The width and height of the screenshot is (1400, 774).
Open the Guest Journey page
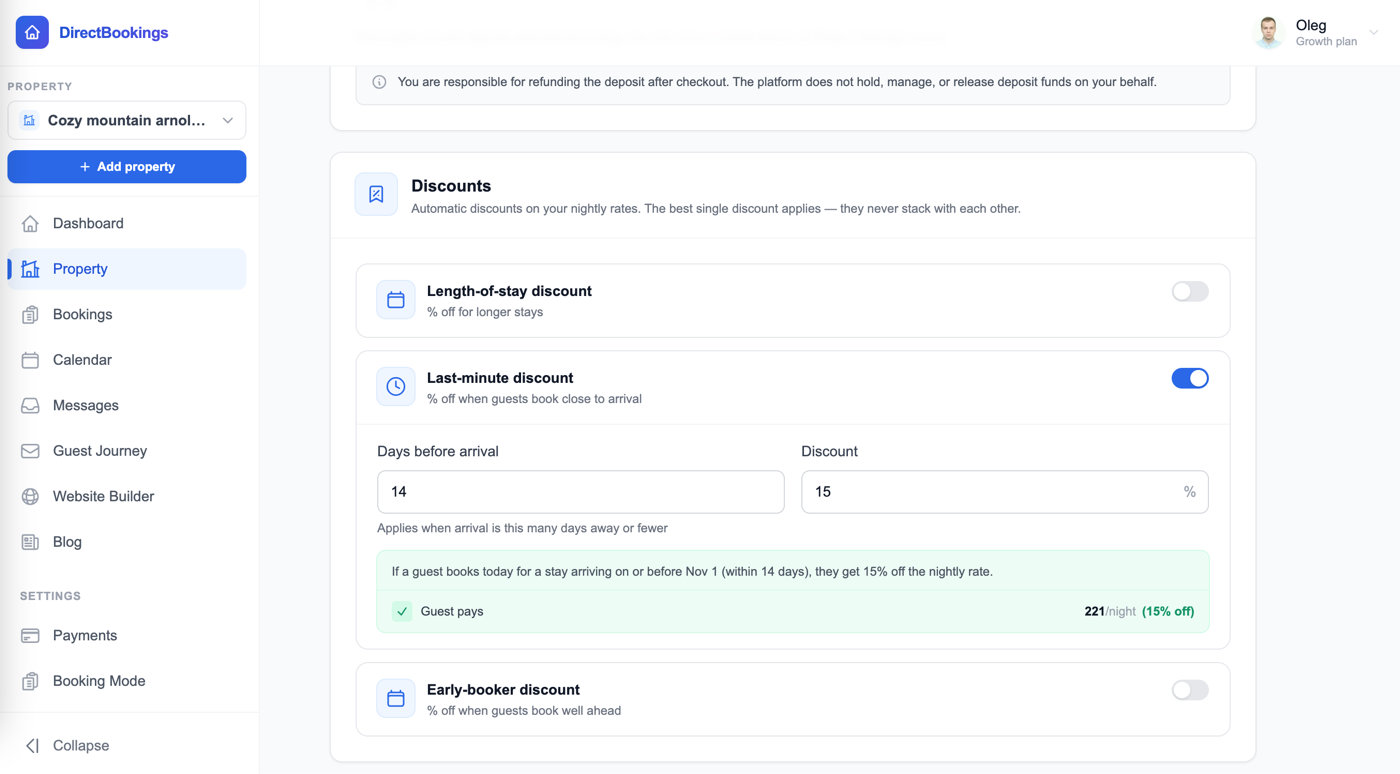[127, 451]
